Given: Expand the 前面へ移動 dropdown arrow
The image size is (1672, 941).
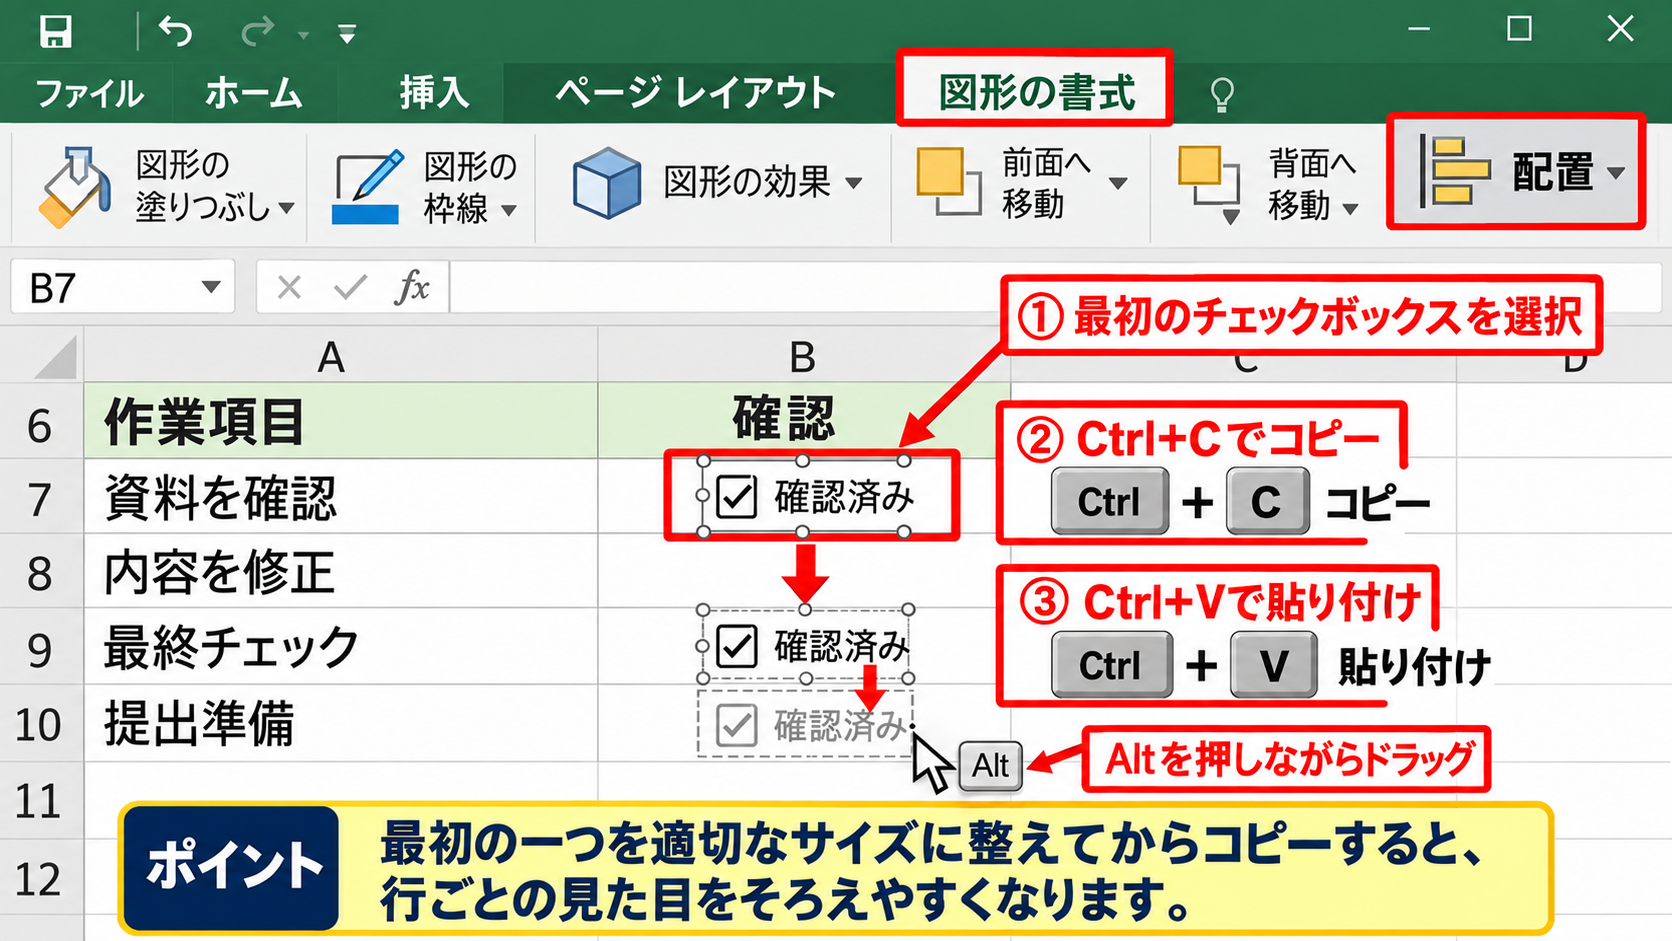Looking at the screenshot, I should [x=1118, y=183].
